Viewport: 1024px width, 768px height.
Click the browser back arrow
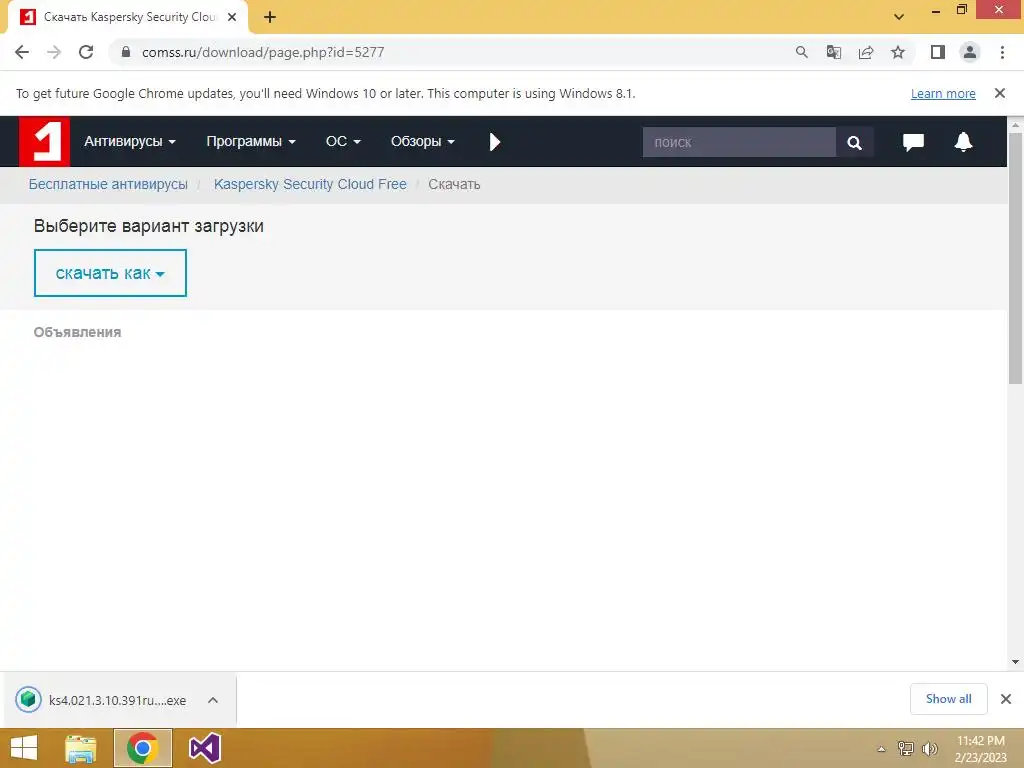click(x=22, y=52)
